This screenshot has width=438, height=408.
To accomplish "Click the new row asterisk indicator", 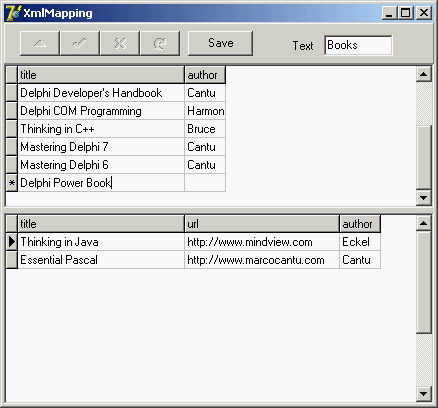I will point(12,183).
